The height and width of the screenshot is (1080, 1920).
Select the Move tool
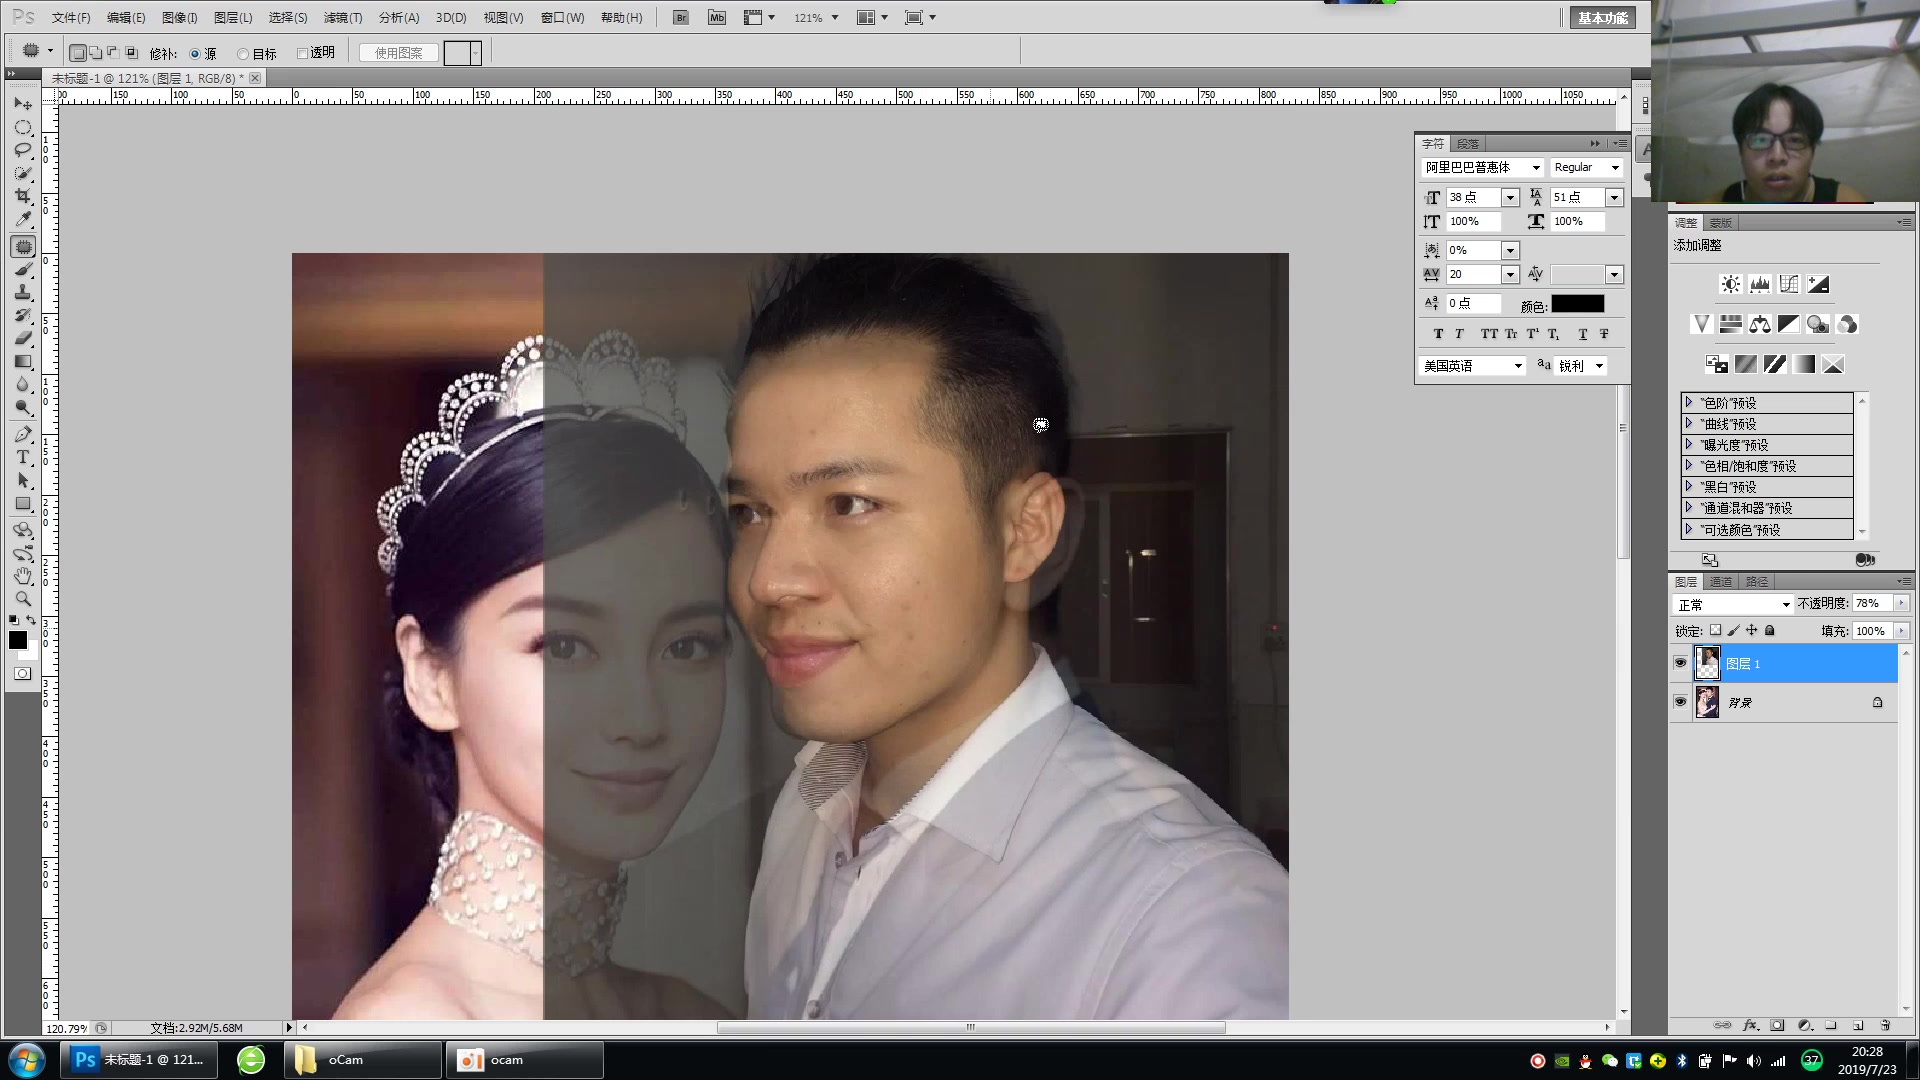click(23, 104)
